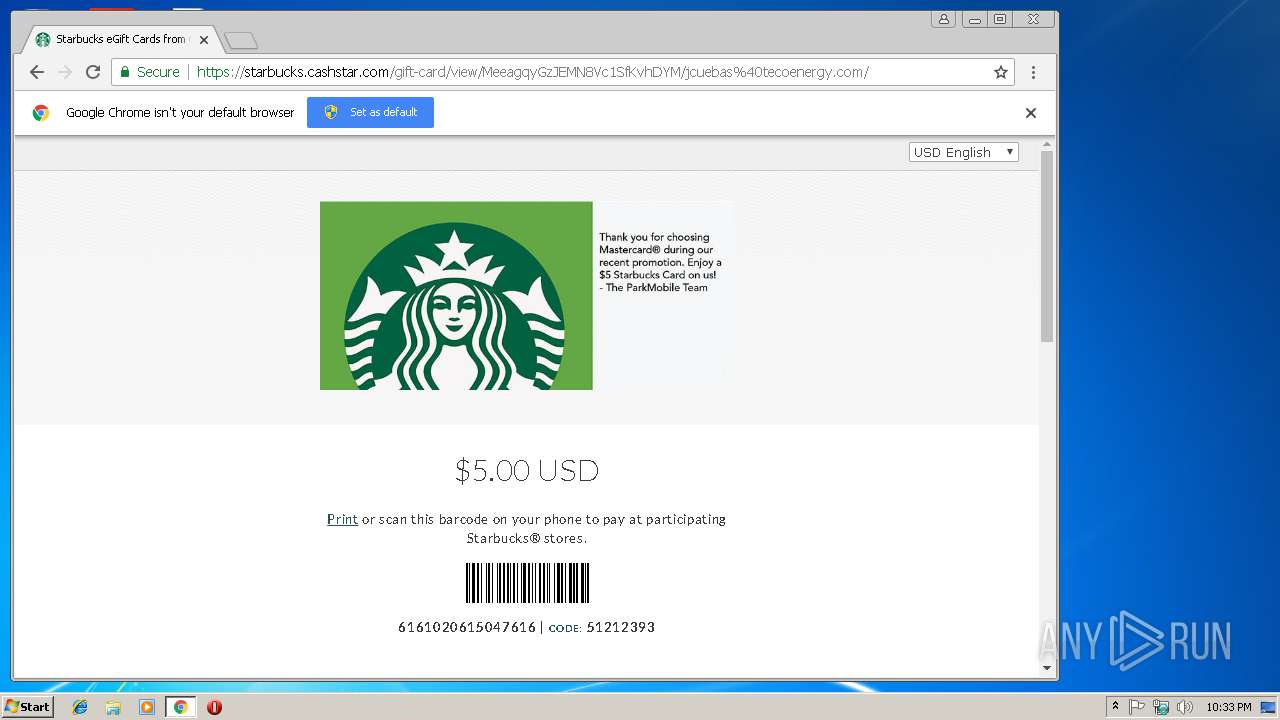Select the Chrome taskbar button

point(180,707)
